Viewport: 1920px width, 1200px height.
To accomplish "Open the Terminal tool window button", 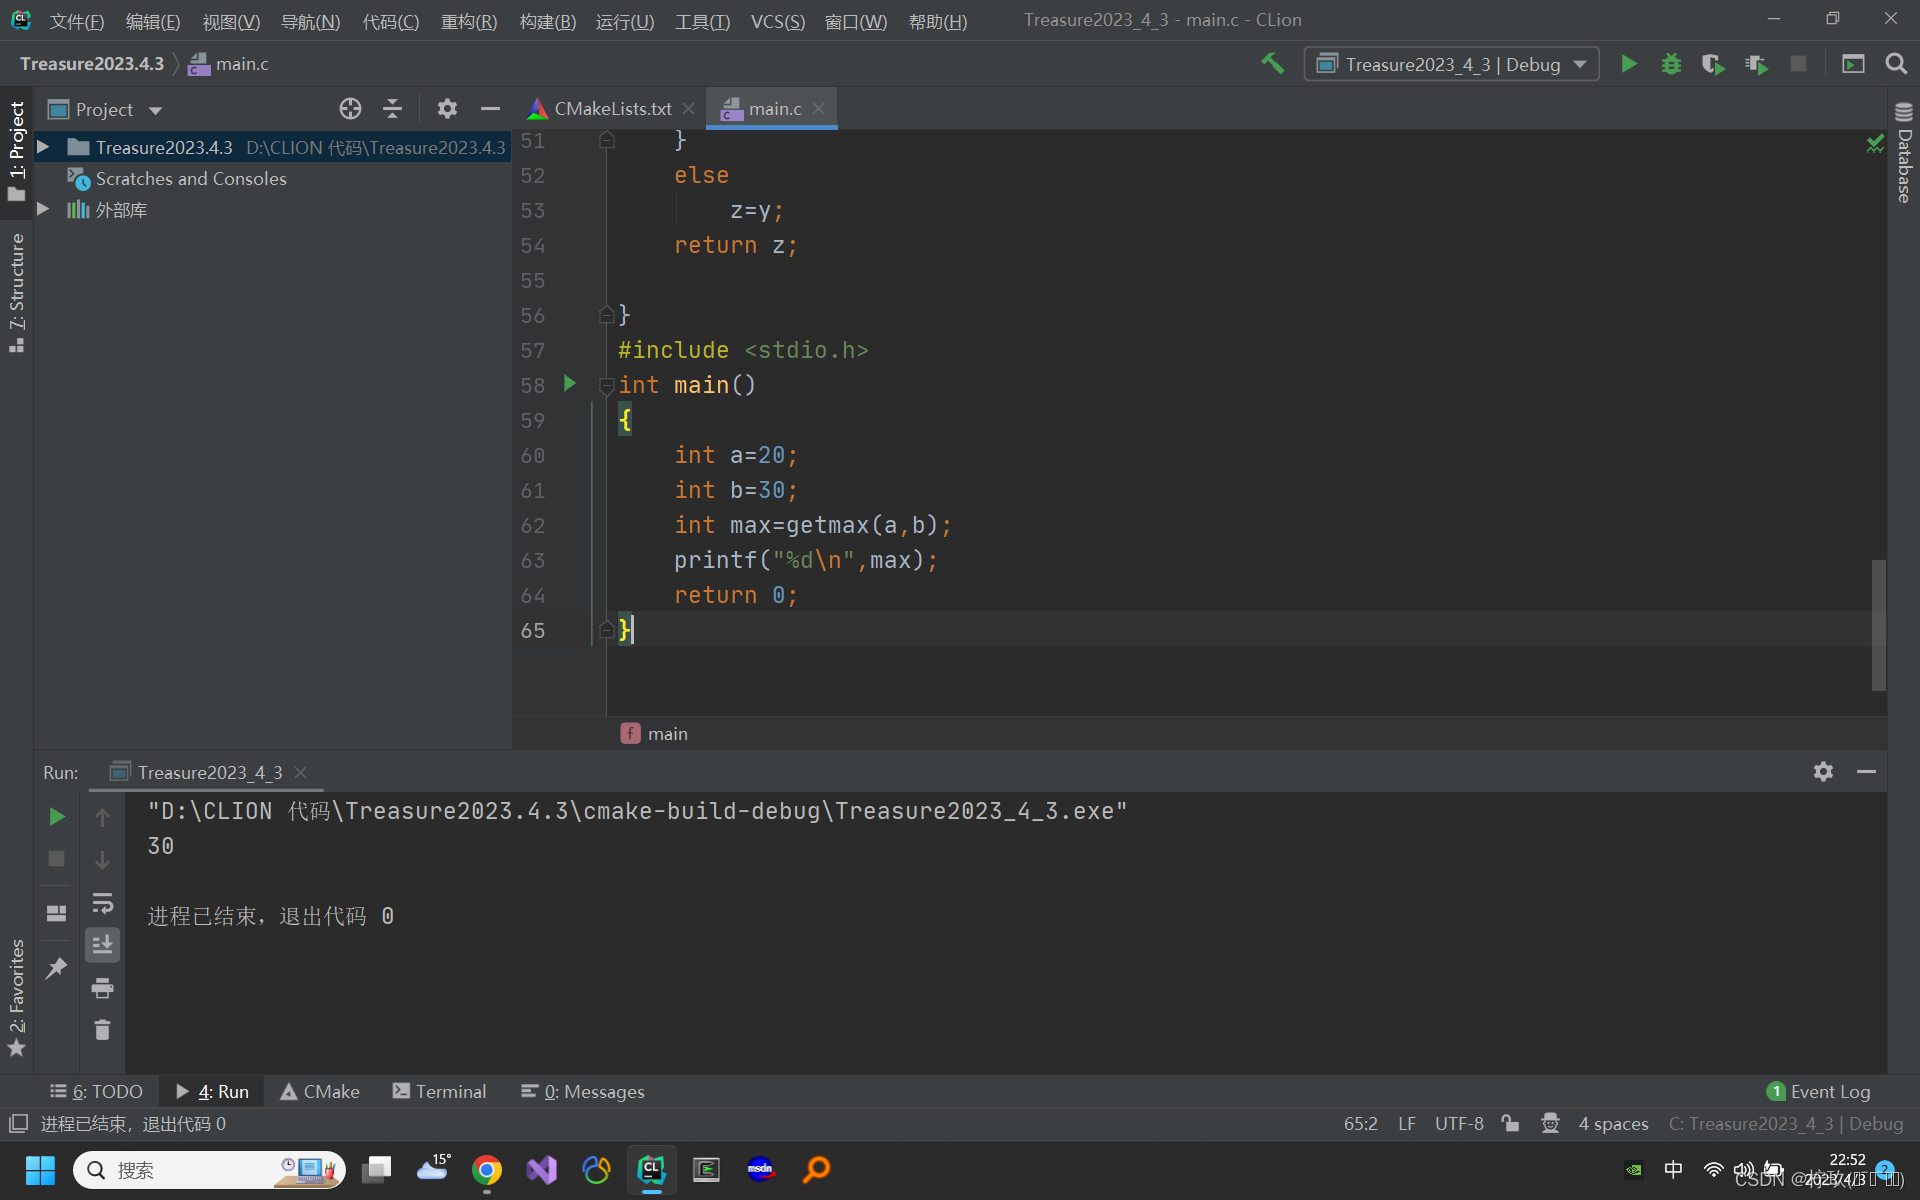I will coord(440,1091).
